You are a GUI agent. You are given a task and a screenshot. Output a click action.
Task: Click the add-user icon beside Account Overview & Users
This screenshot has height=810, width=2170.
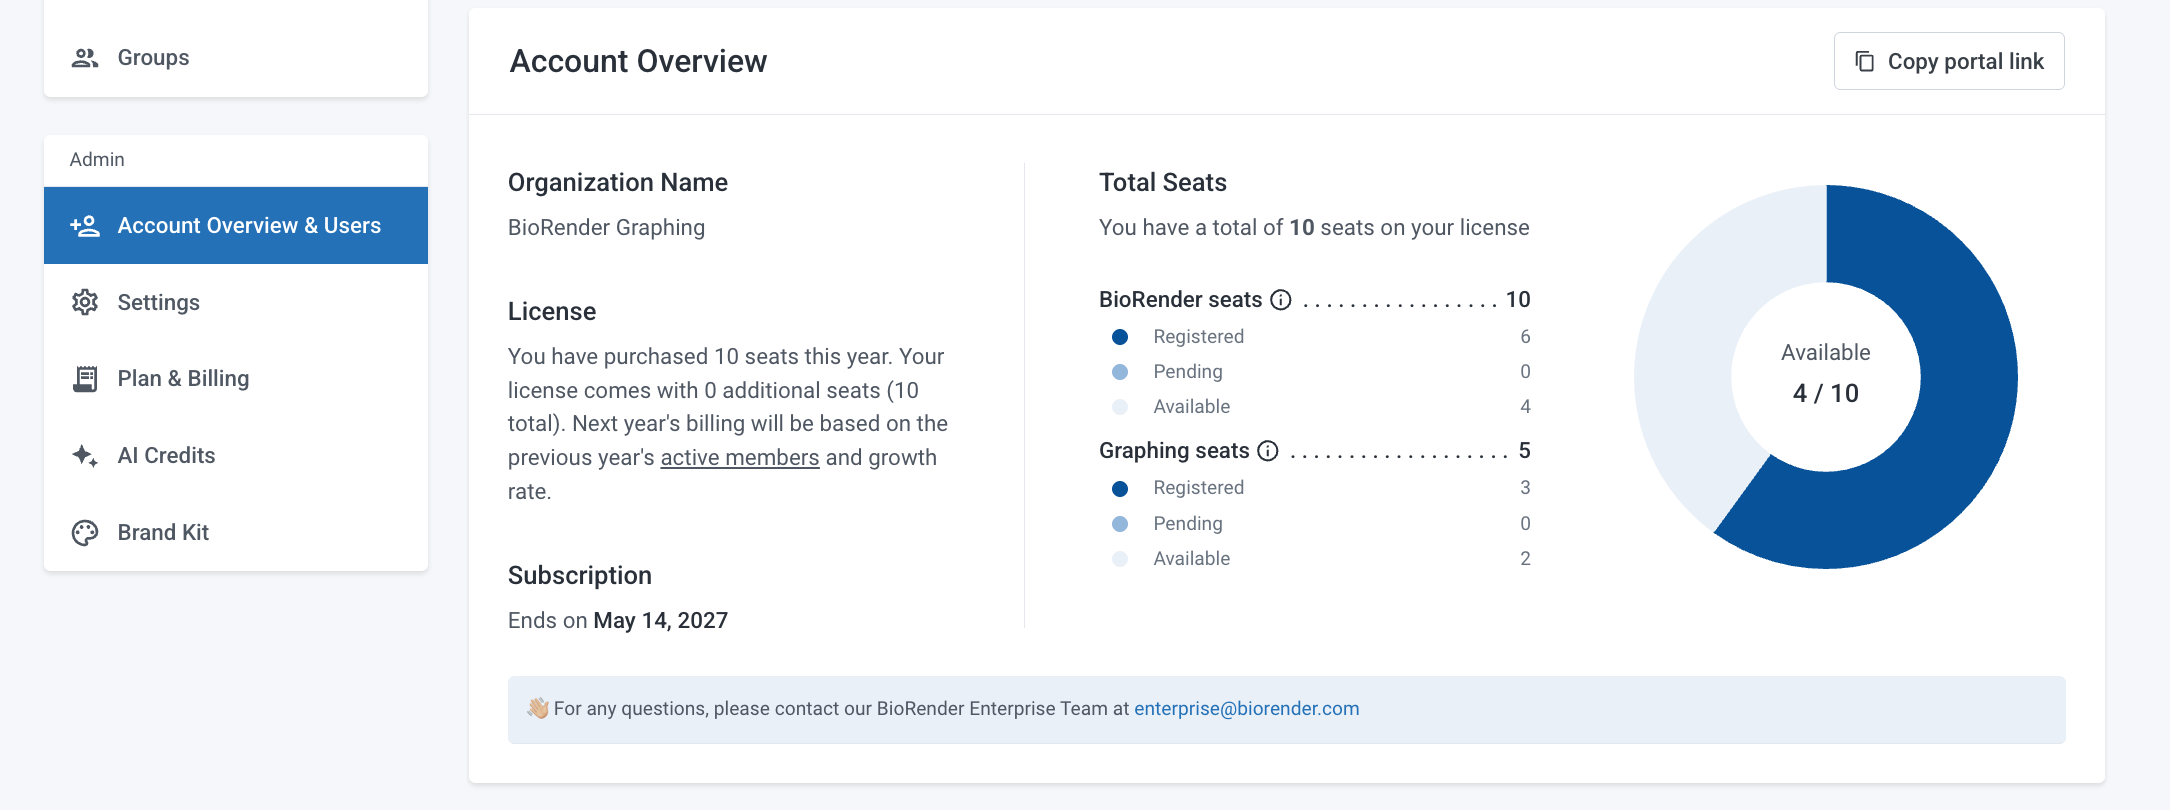(85, 226)
